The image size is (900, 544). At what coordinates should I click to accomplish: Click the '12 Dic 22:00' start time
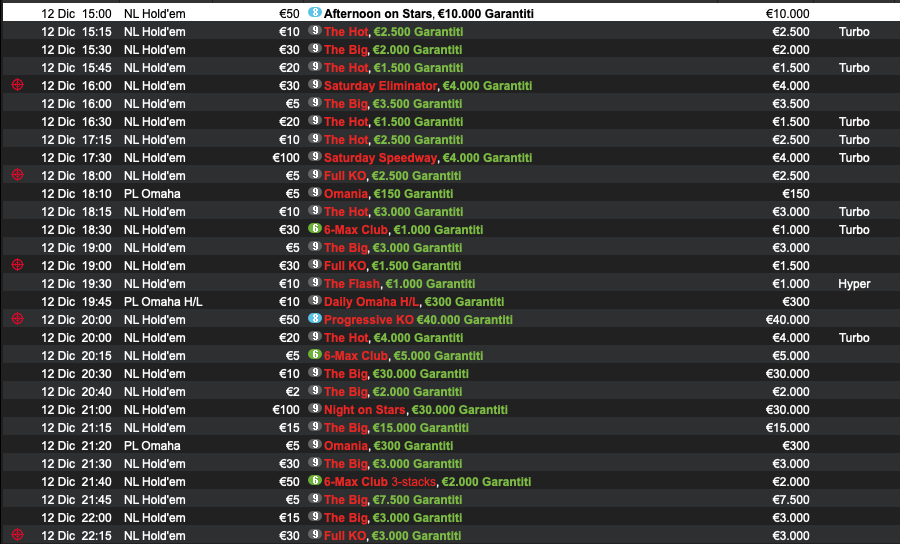pyautogui.click(x=76, y=518)
